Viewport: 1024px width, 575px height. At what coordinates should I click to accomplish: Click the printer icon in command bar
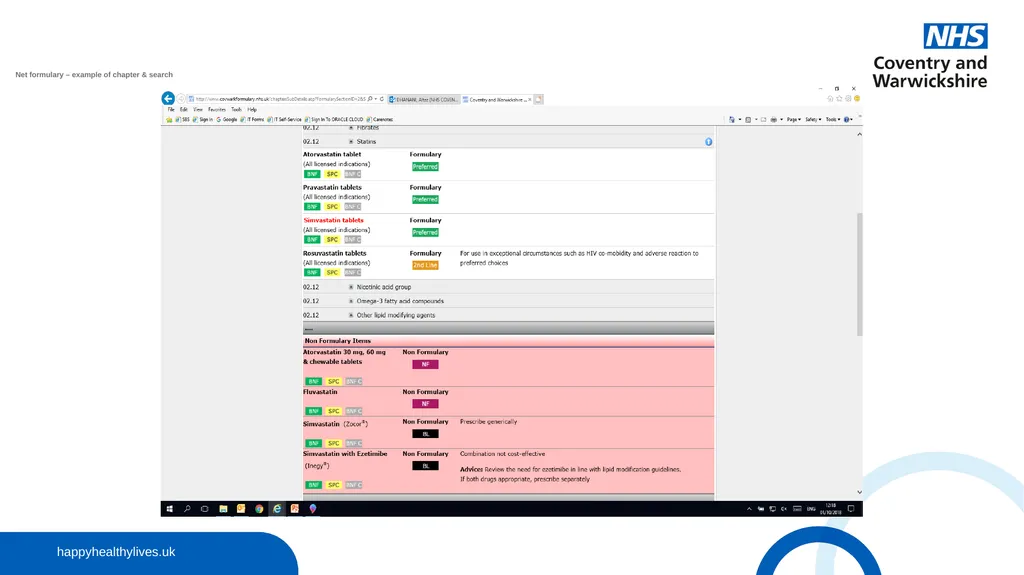click(x=774, y=120)
